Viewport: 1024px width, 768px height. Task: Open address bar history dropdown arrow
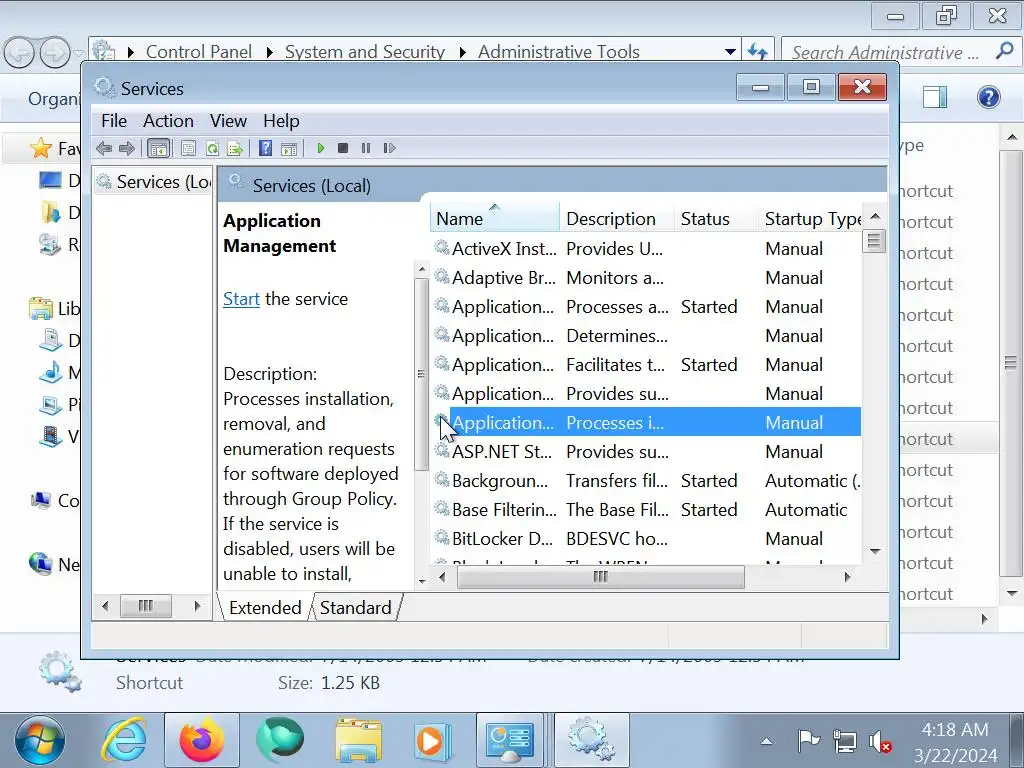click(x=730, y=52)
